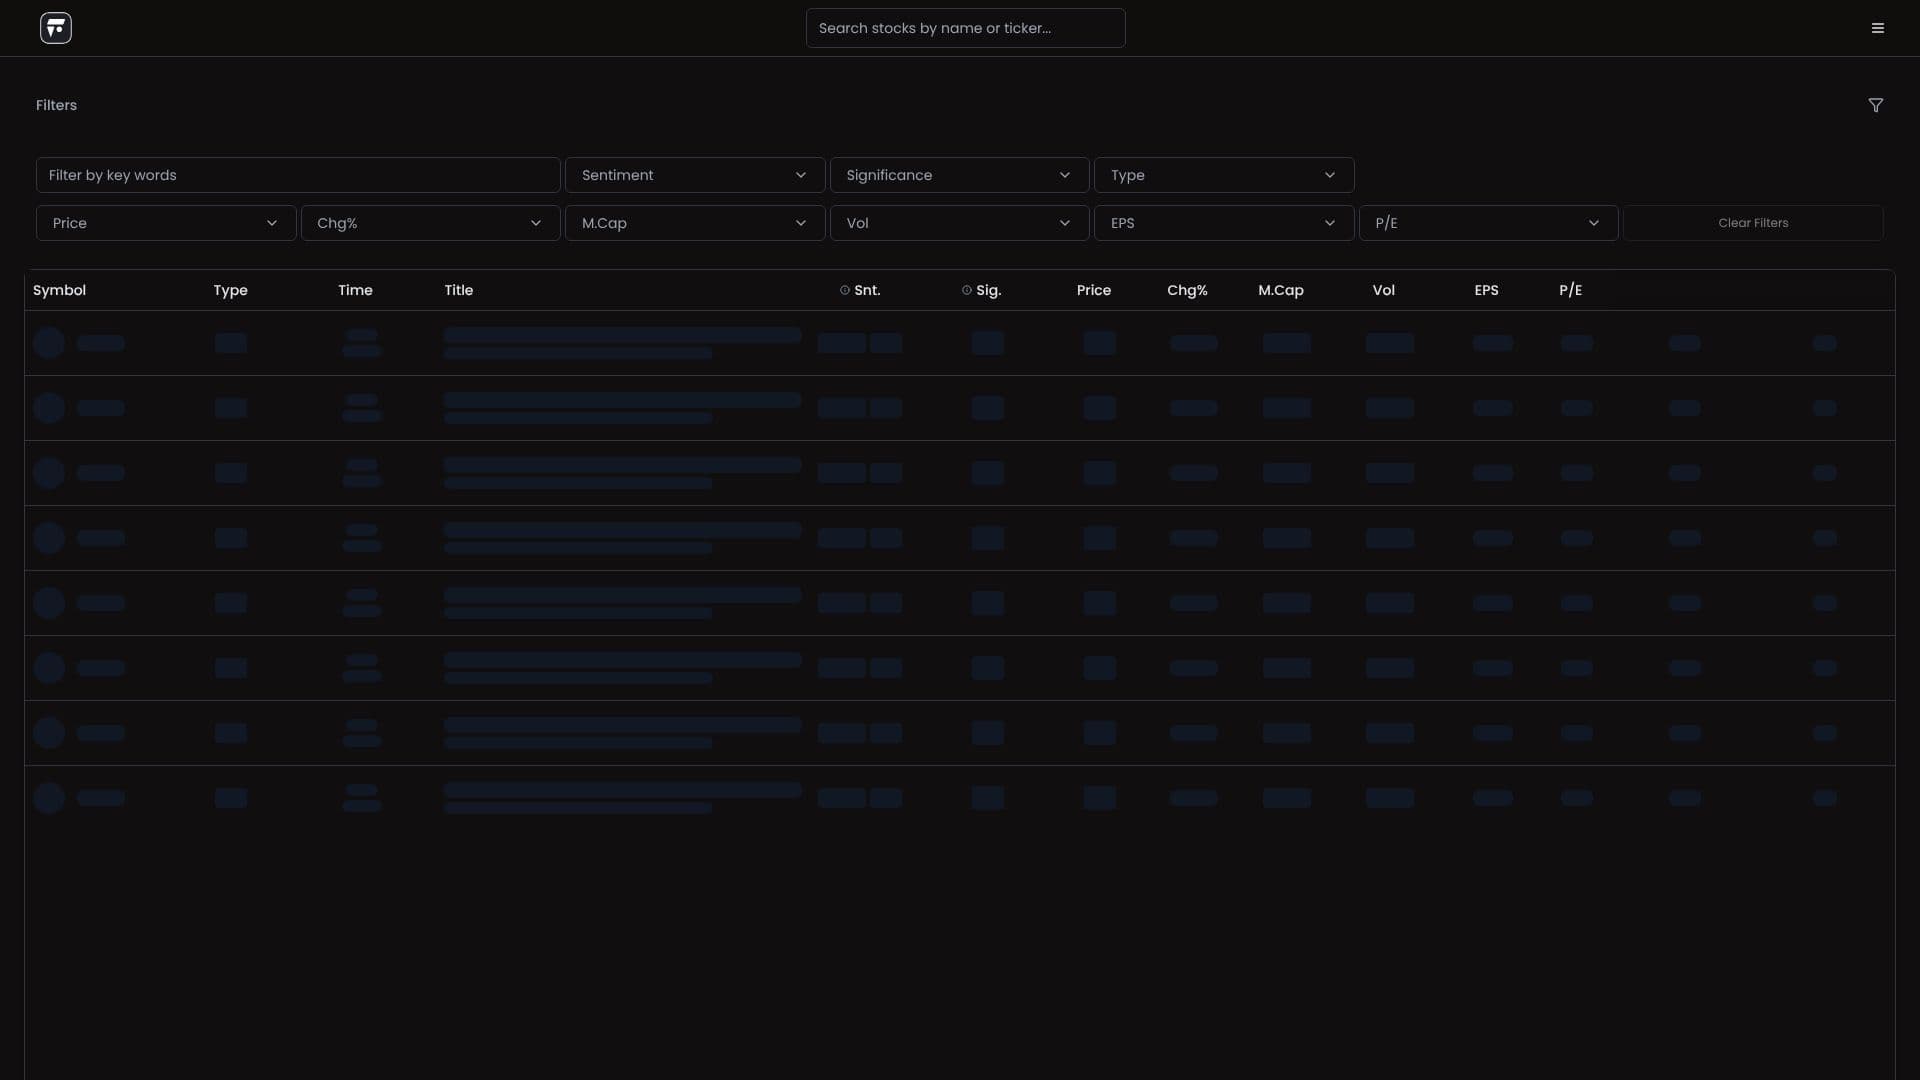
Task: Sort by the Symbol column header
Action: pos(59,290)
